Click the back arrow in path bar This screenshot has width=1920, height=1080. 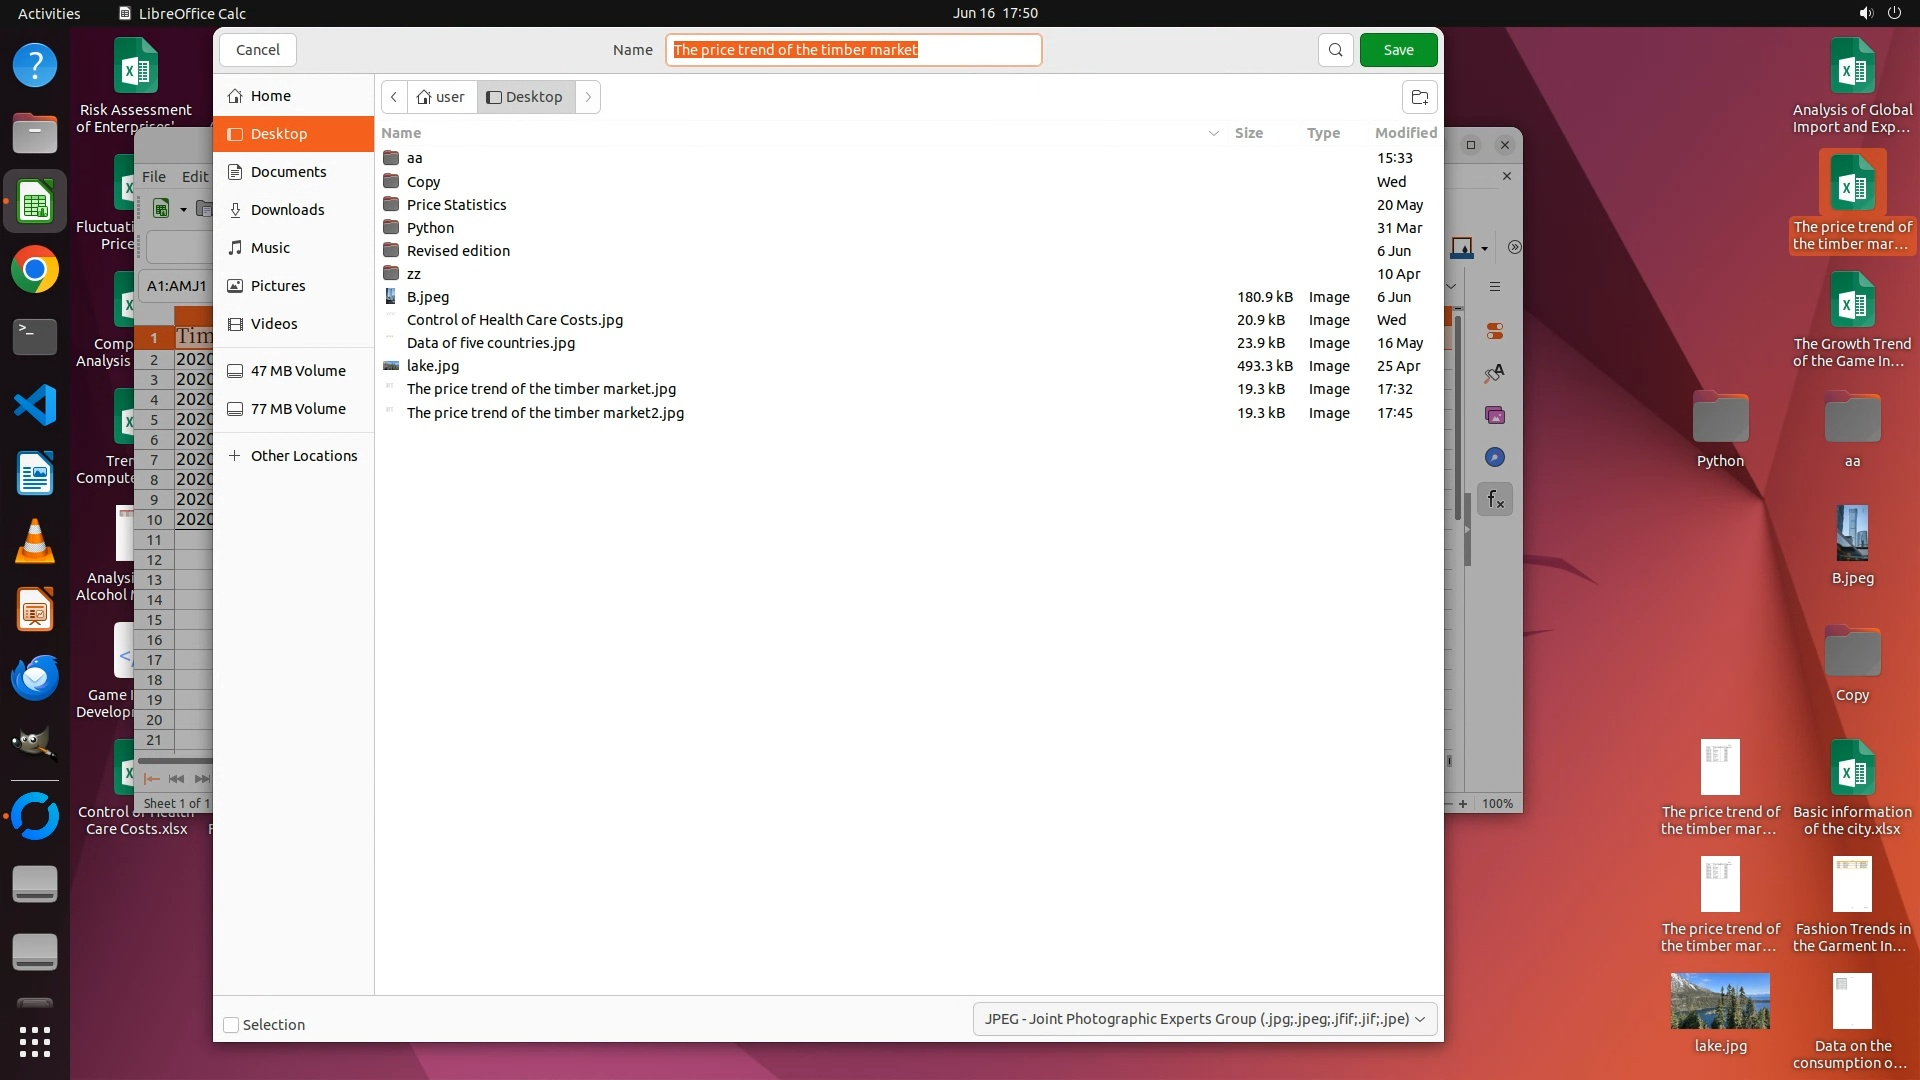[394, 97]
